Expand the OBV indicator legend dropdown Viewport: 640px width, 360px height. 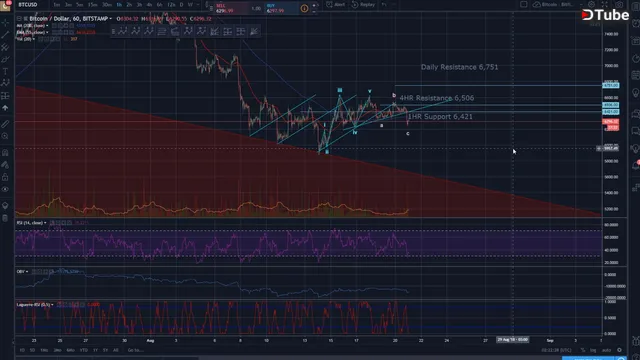point(27,271)
